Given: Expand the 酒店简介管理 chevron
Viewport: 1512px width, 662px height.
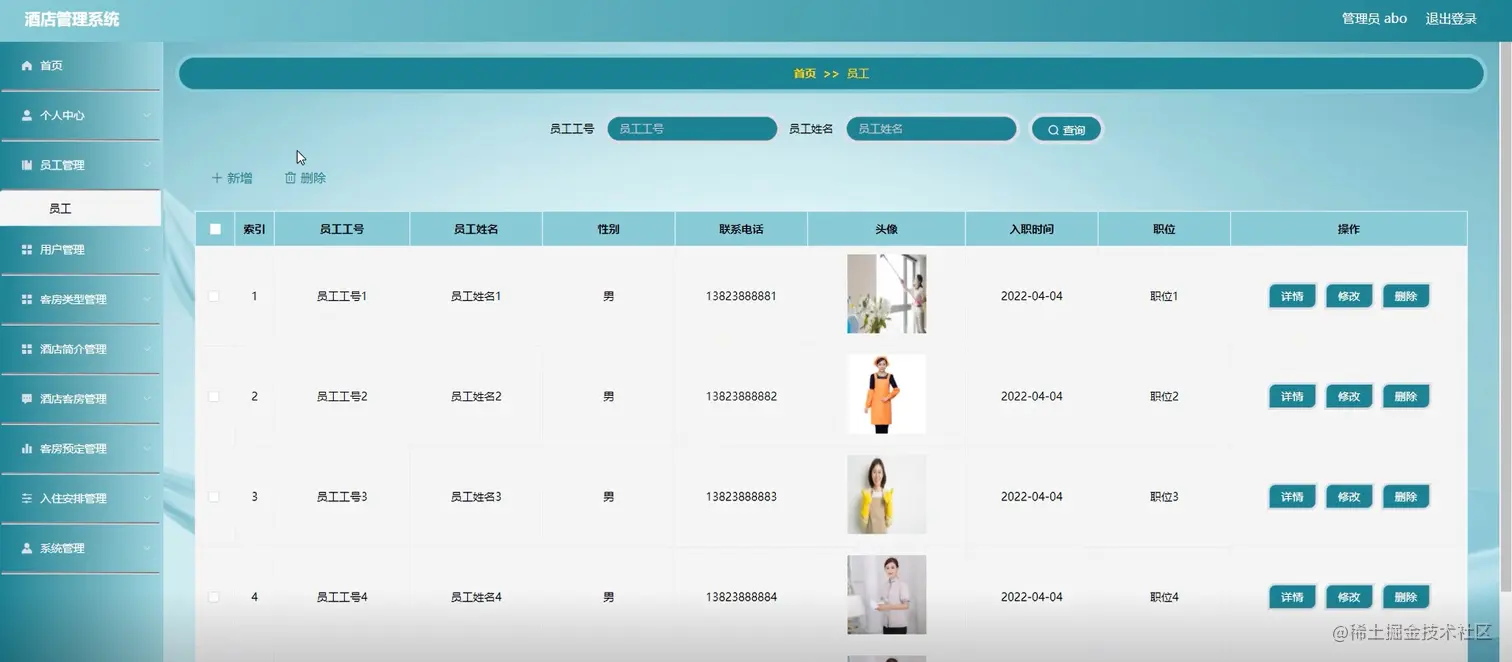Looking at the screenshot, I should 146,349.
